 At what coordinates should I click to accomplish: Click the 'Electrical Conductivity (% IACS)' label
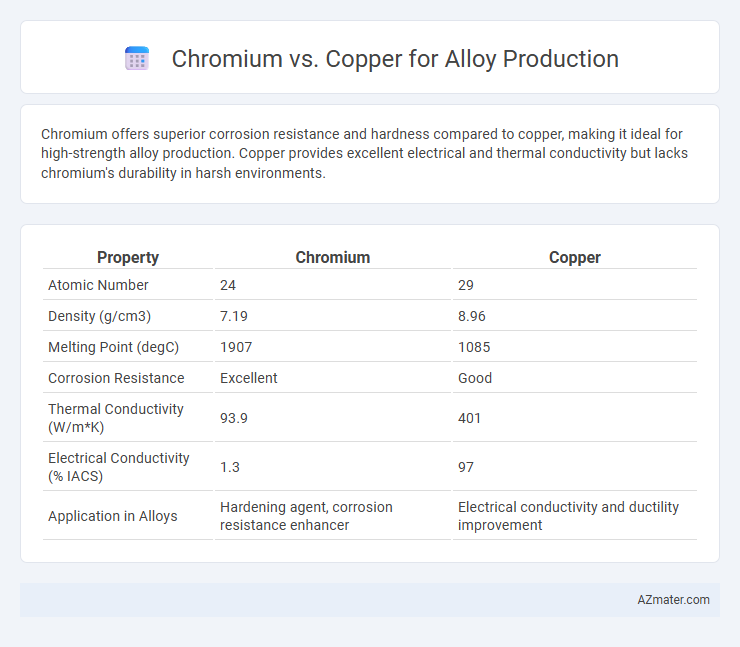tap(118, 467)
